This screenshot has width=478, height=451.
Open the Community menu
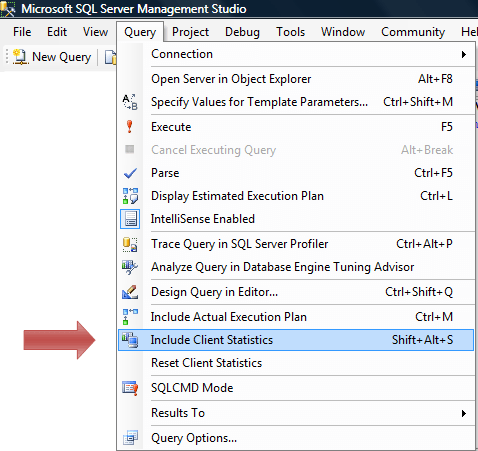tap(413, 32)
